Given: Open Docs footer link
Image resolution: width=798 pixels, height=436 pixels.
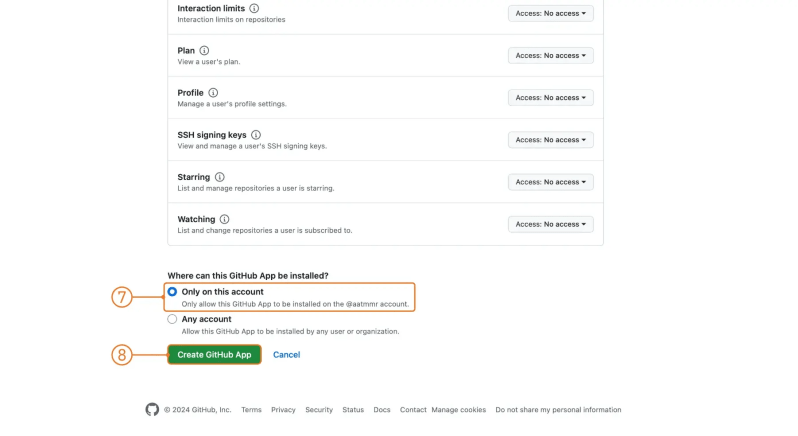Looking at the screenshot, I should pyautogui.click(x=382, y=410).
